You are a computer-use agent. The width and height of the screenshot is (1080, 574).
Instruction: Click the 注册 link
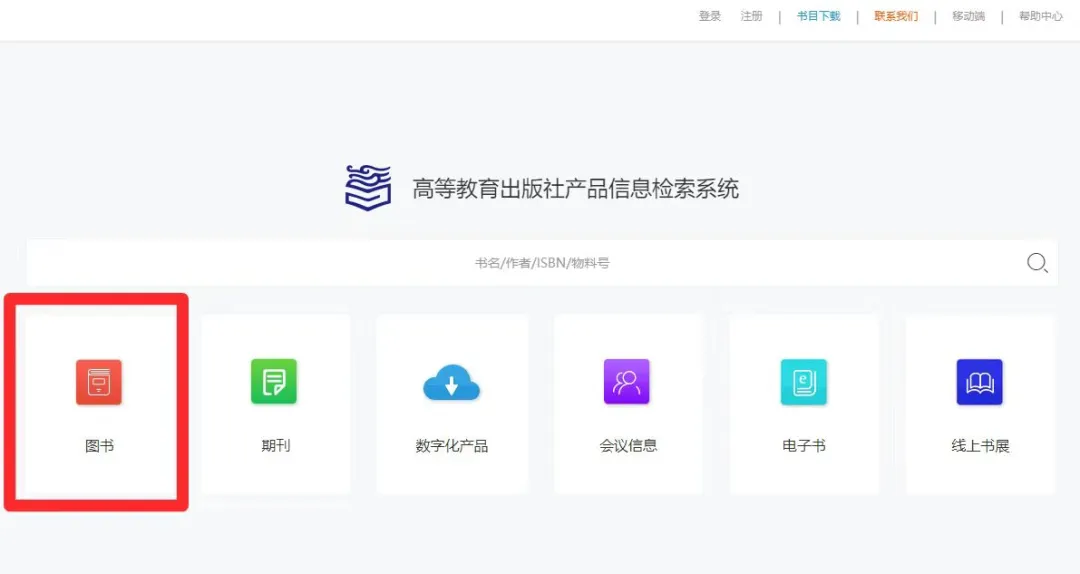pos(751,16)
